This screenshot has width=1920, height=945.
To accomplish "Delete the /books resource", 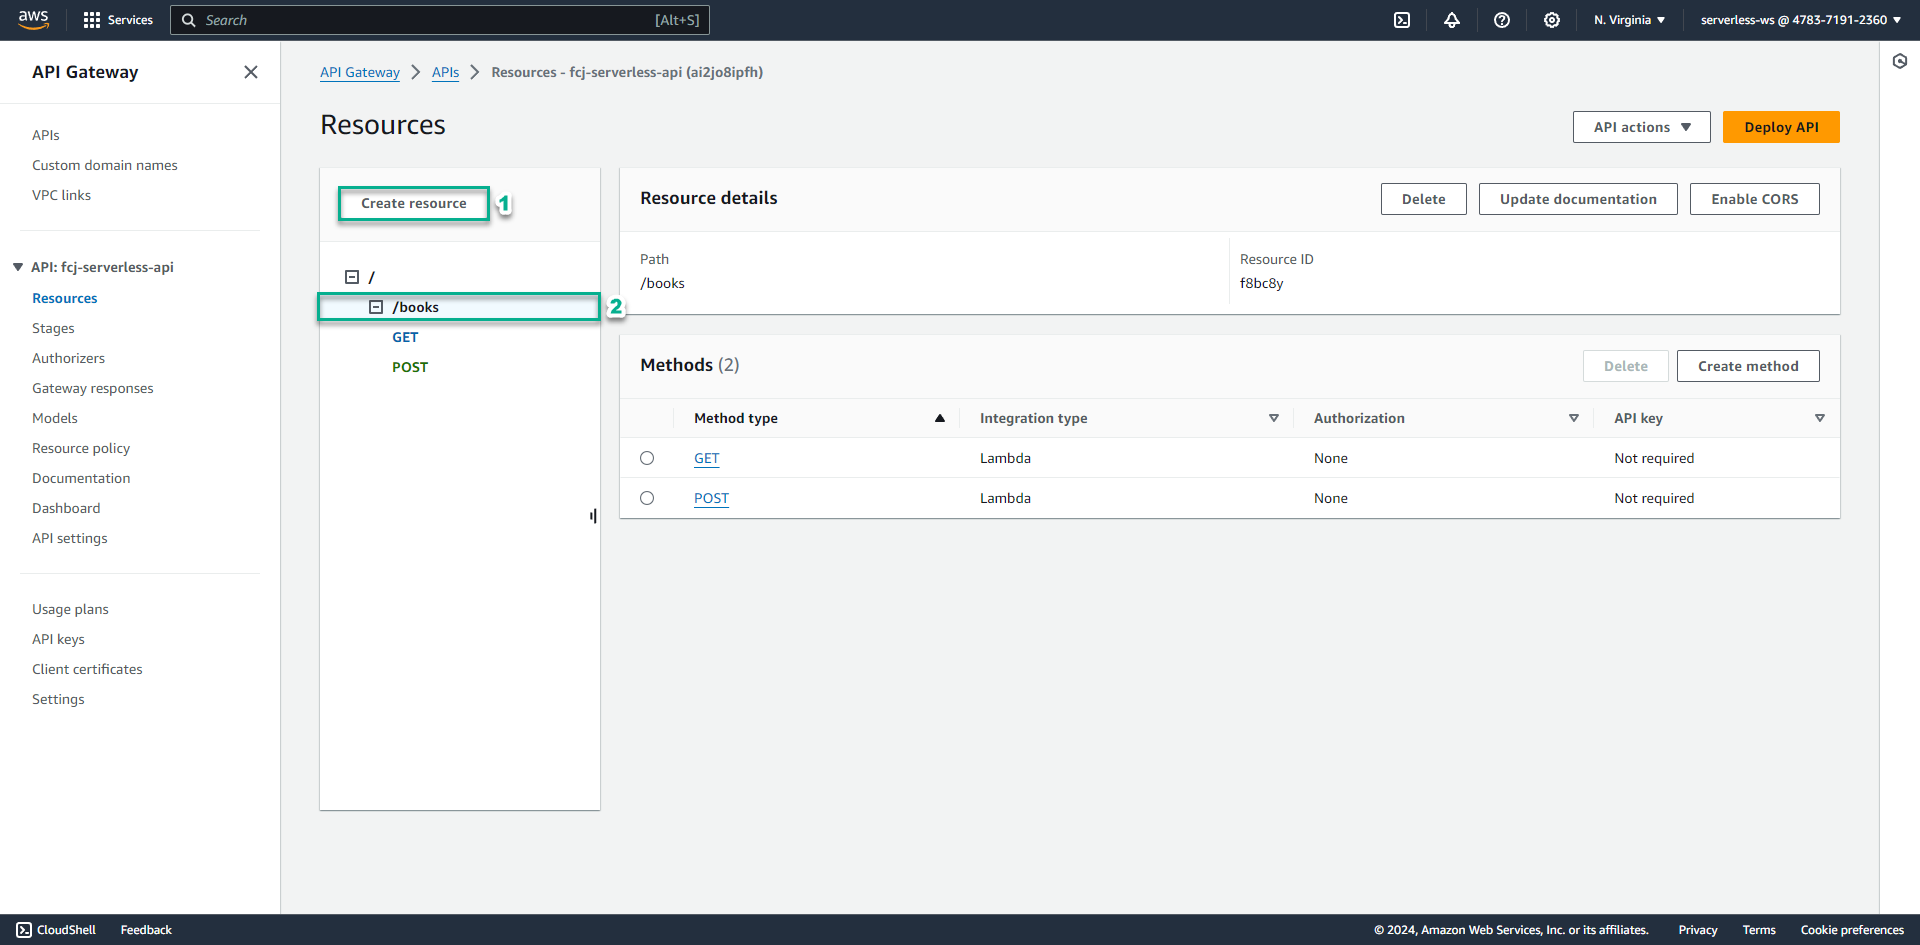I will click(x=1423, y=199).
